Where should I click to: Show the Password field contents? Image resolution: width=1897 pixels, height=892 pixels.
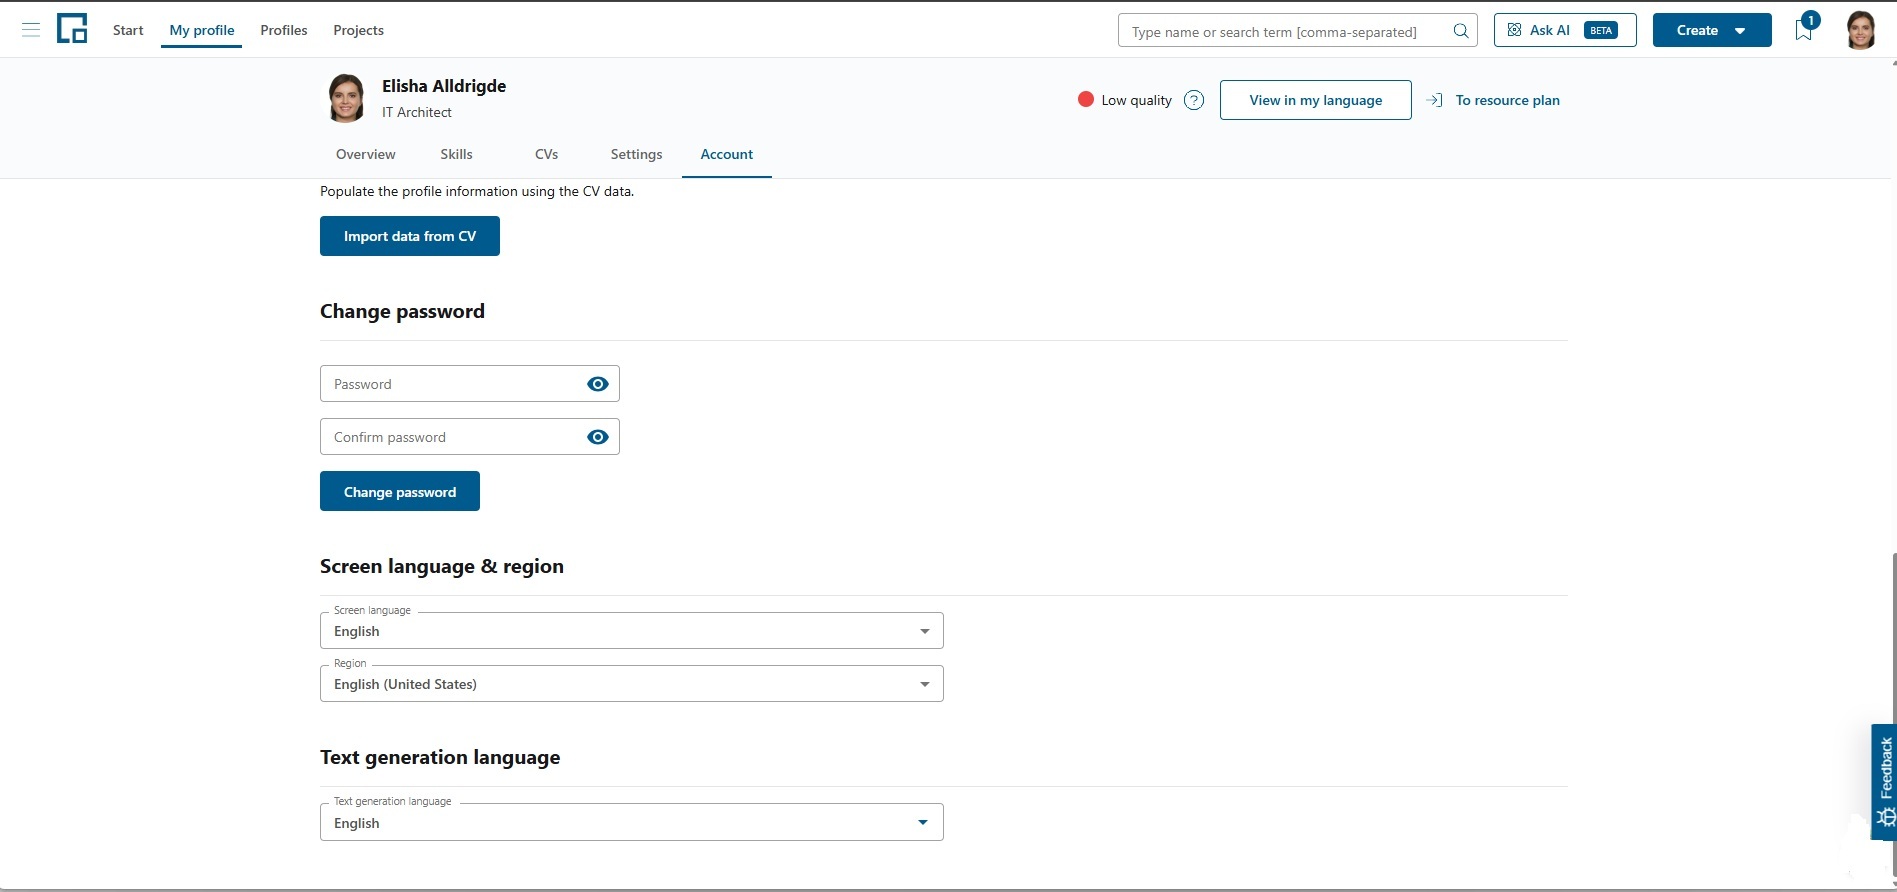click(598, 384)
